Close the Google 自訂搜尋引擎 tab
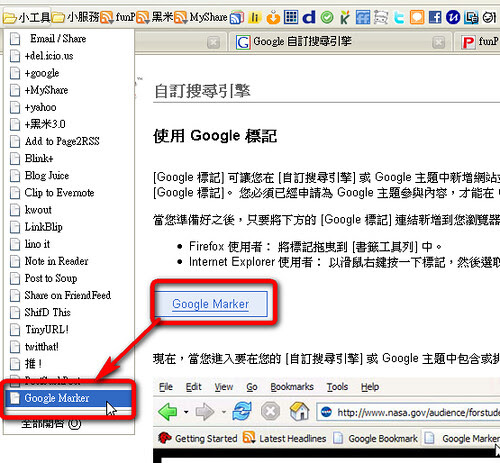The image size is (500, 463). [439, 42]
